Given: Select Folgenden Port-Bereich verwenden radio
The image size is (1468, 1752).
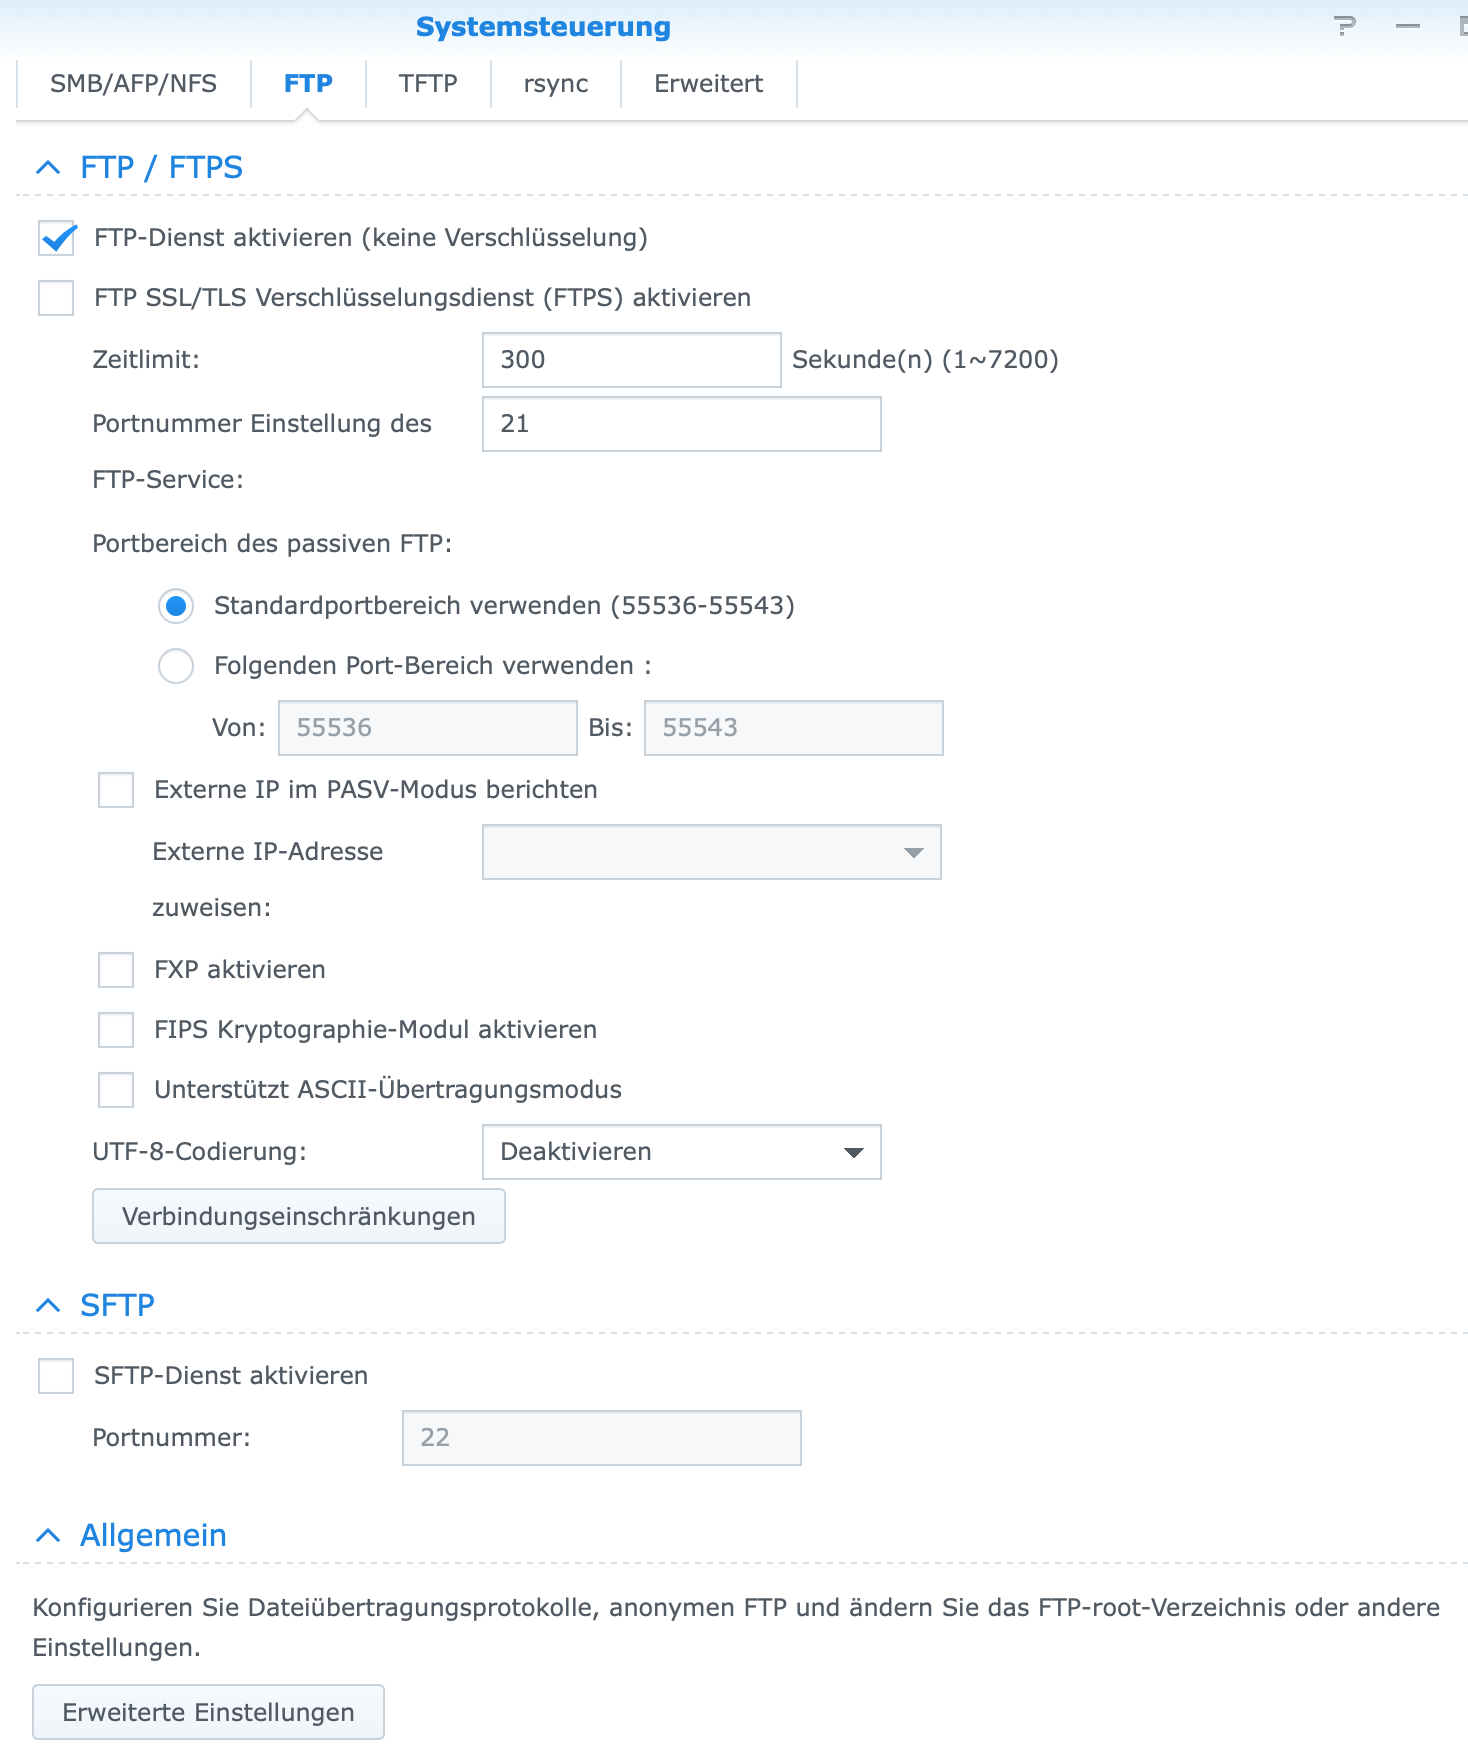Looking at the screenshot, I should (176, 666).
